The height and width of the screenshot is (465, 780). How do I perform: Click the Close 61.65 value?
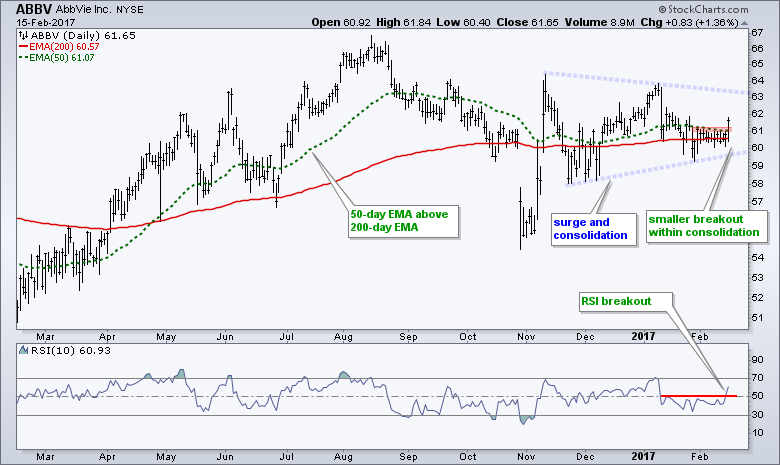tap(527, 22)
